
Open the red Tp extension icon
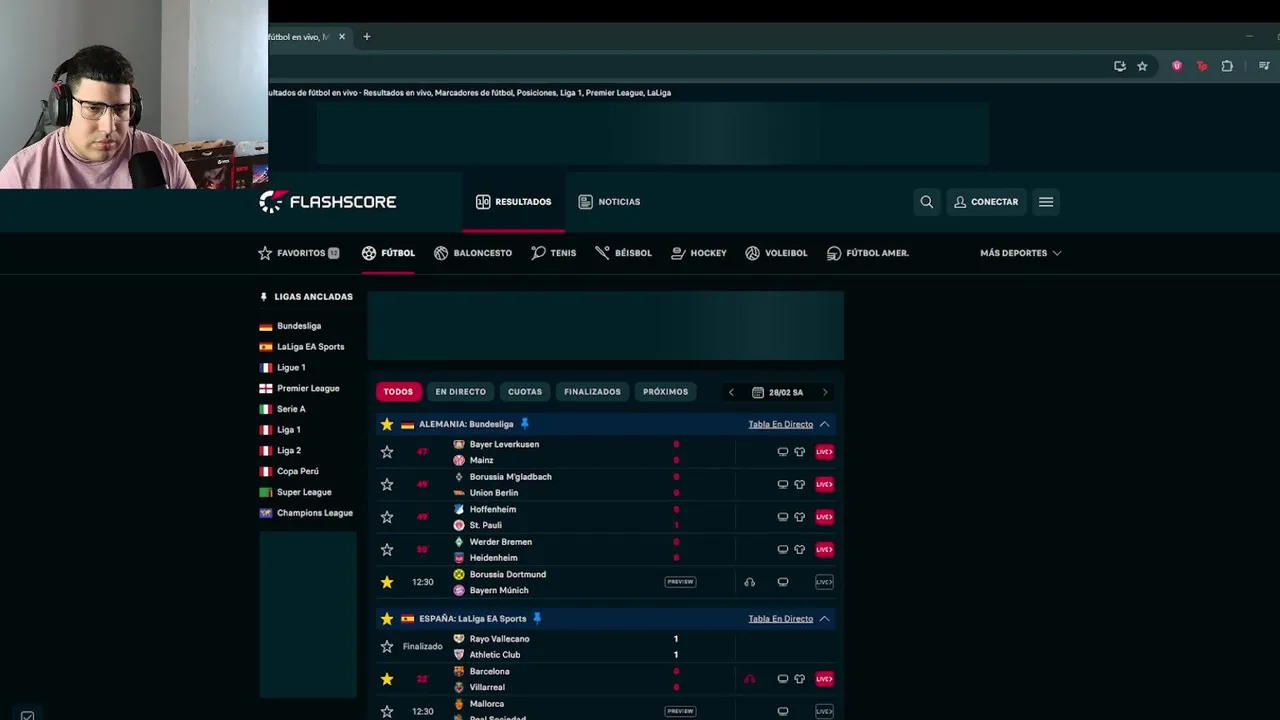pyautogui.click(x=1201, y=66)
